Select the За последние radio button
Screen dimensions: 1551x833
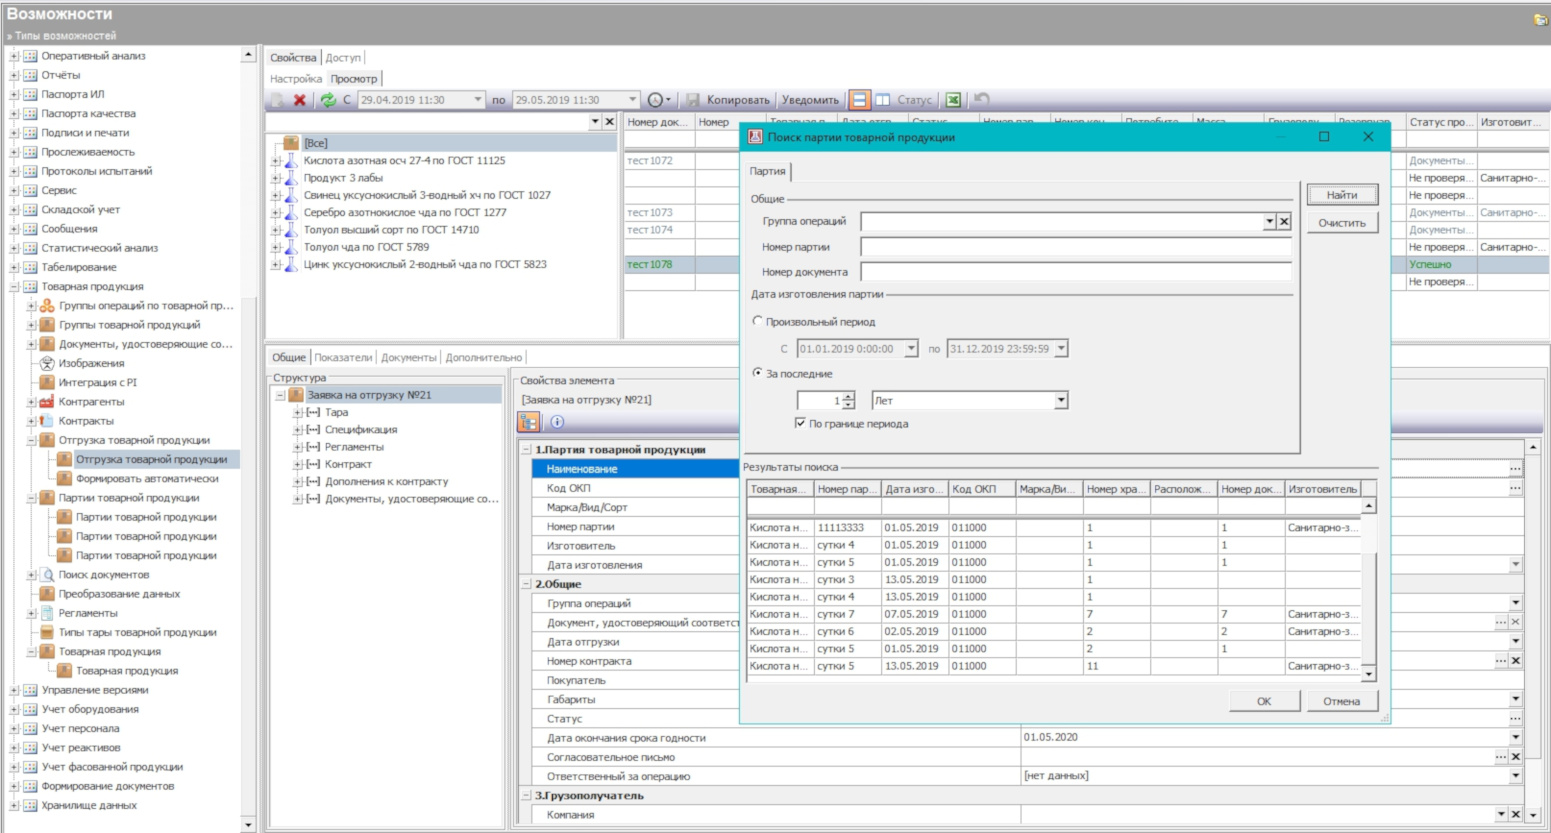(x=757, y=373)
